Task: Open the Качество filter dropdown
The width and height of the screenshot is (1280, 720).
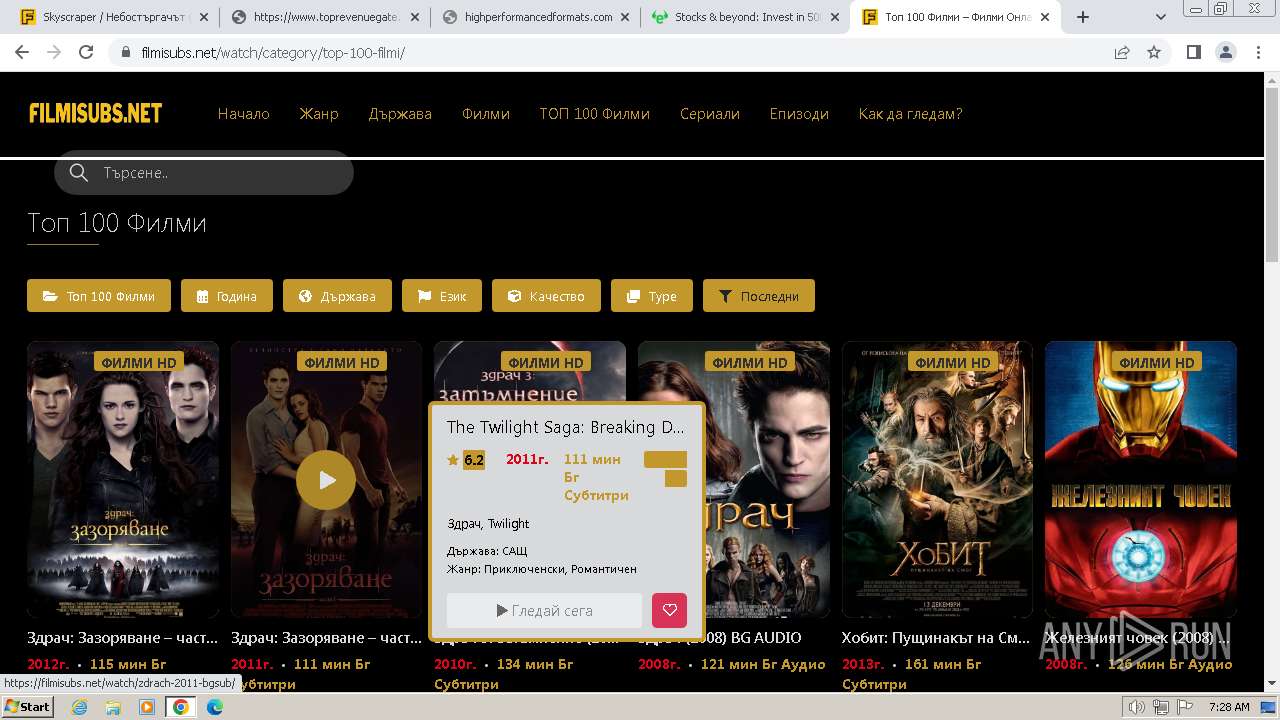Action: [546, 296]
